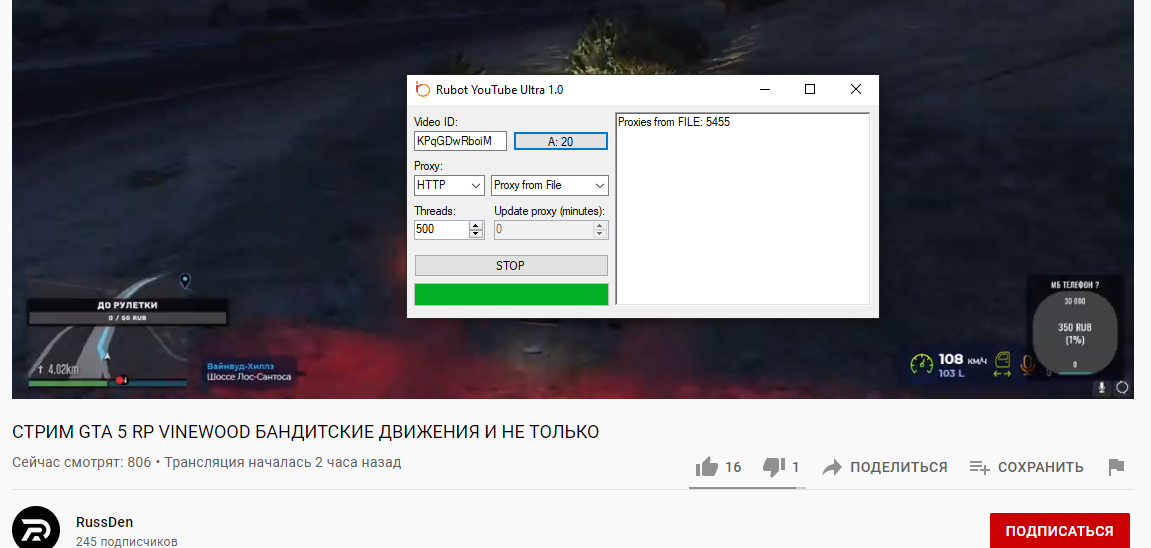The height and width of the screenshot is (548, 1151).
Task: Focus the Video ID text field
Action: 460,141
